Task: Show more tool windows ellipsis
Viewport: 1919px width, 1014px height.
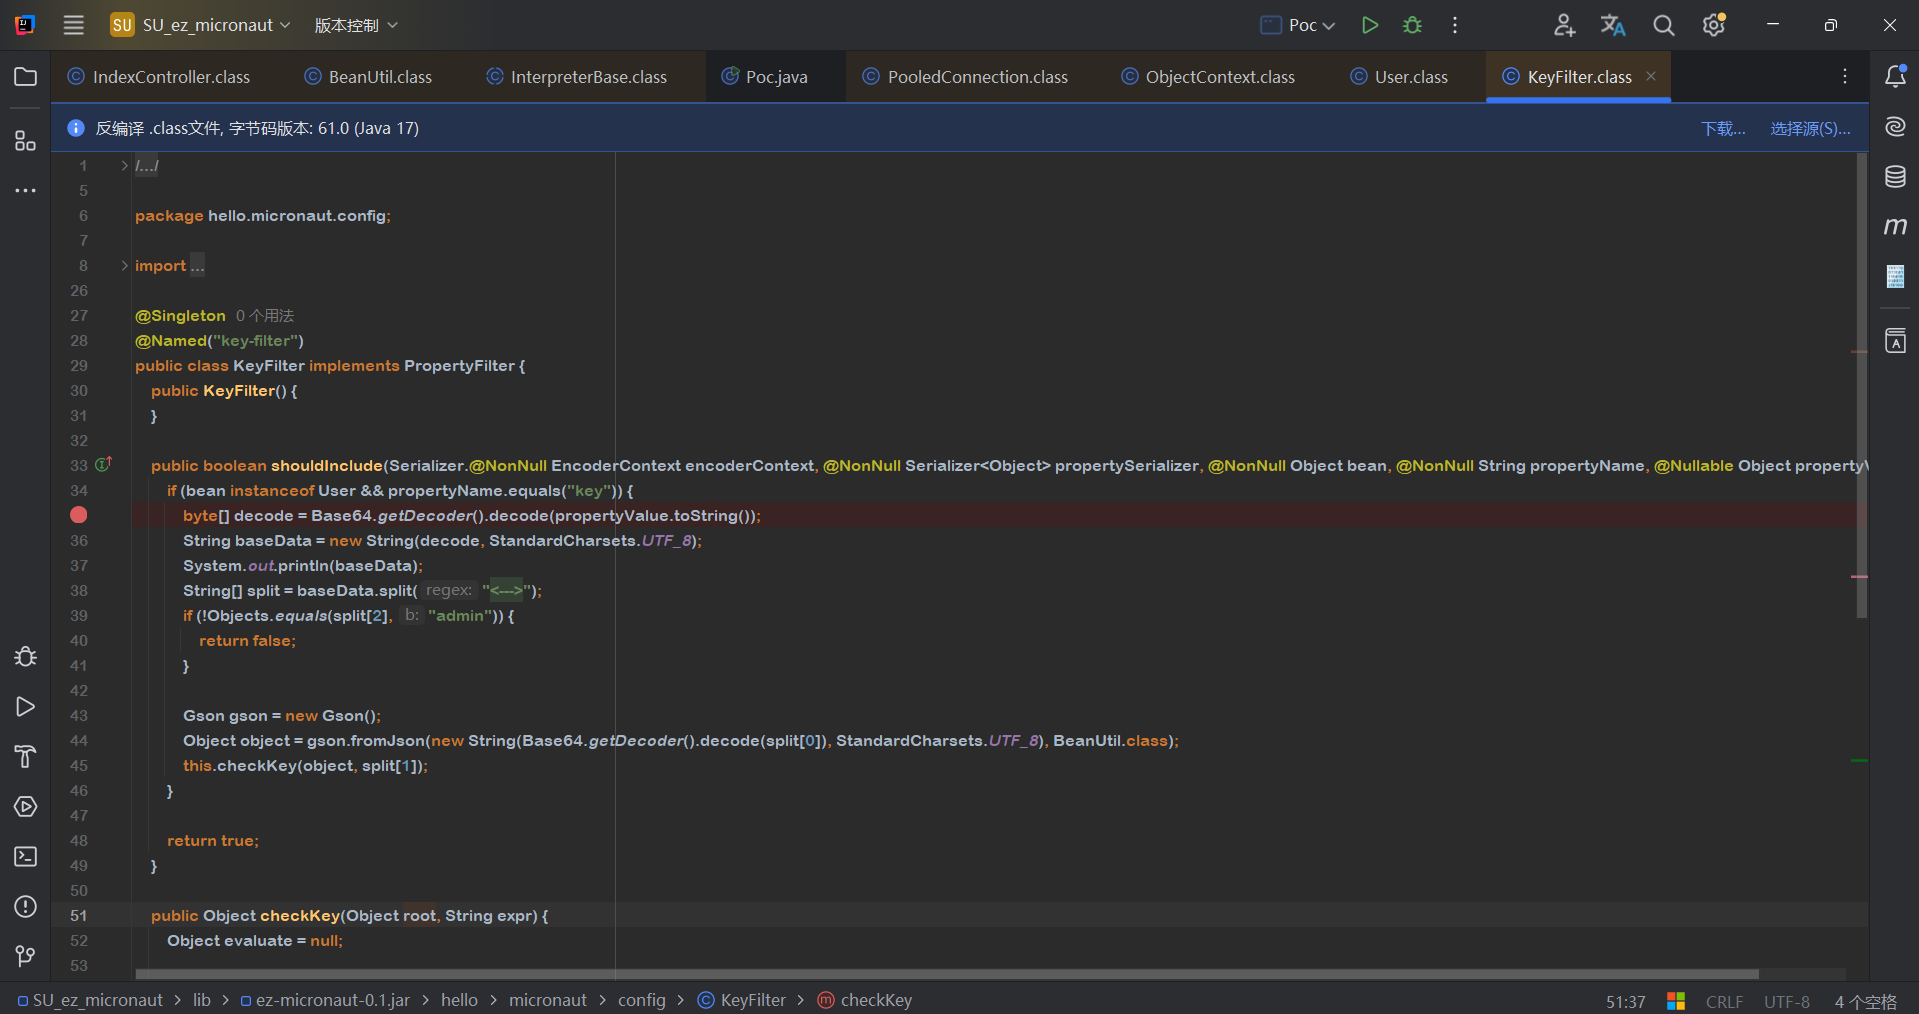Action: point(26,190)
